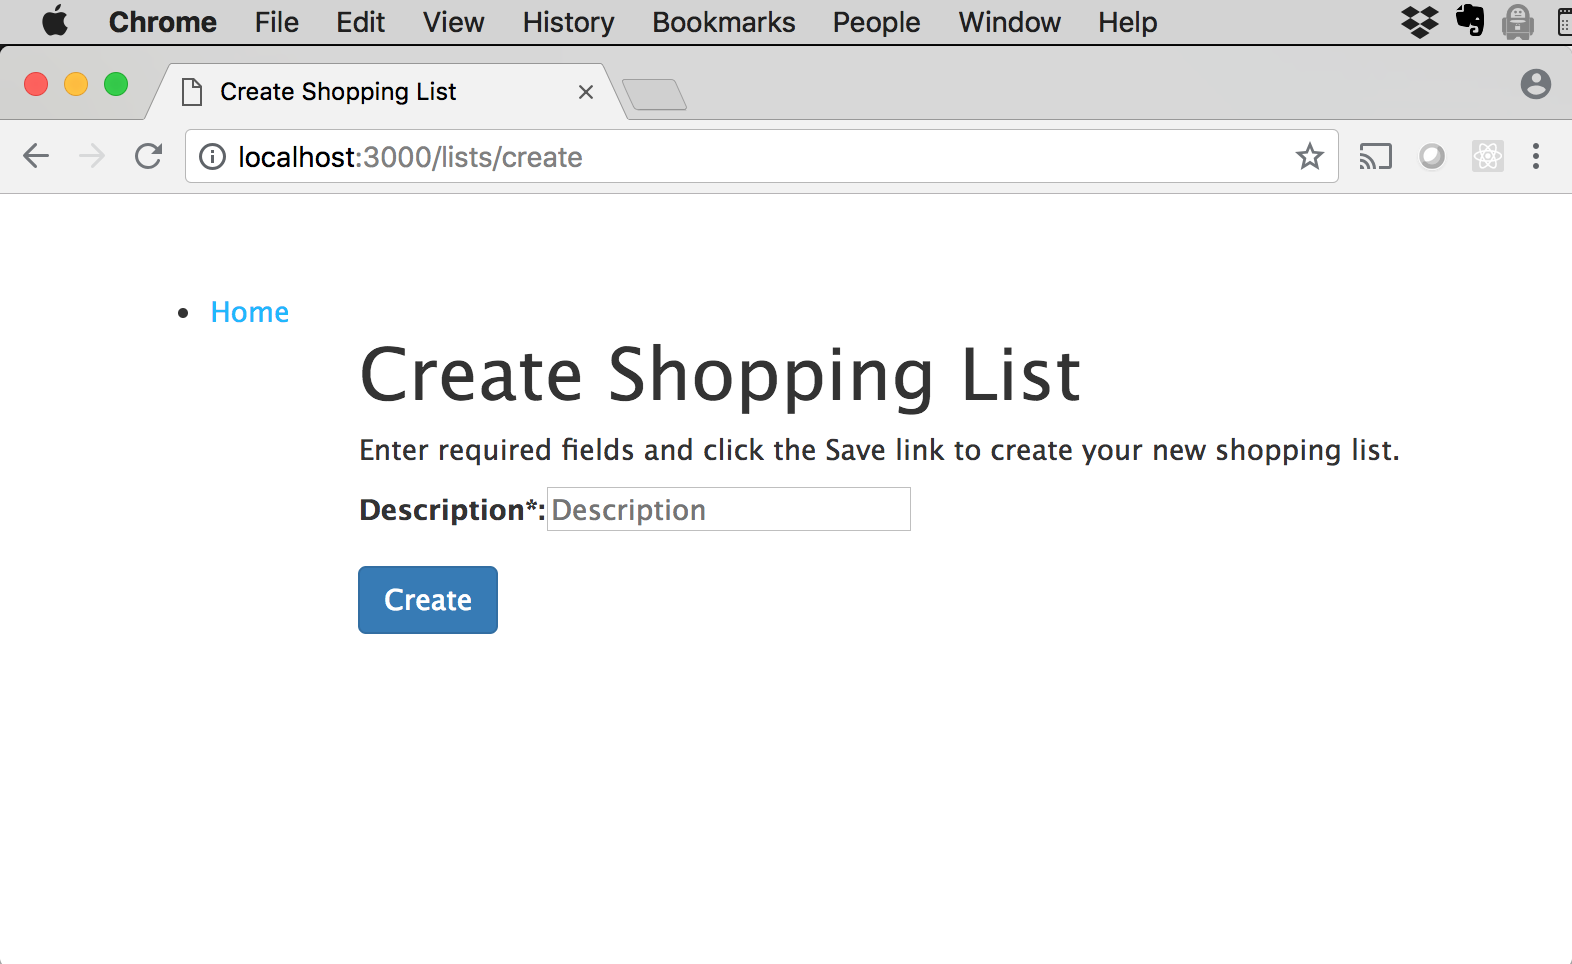Click the Description* label
Image resolution: width=1572 pixels, height=964 pixels.
[x=452, y=510]
